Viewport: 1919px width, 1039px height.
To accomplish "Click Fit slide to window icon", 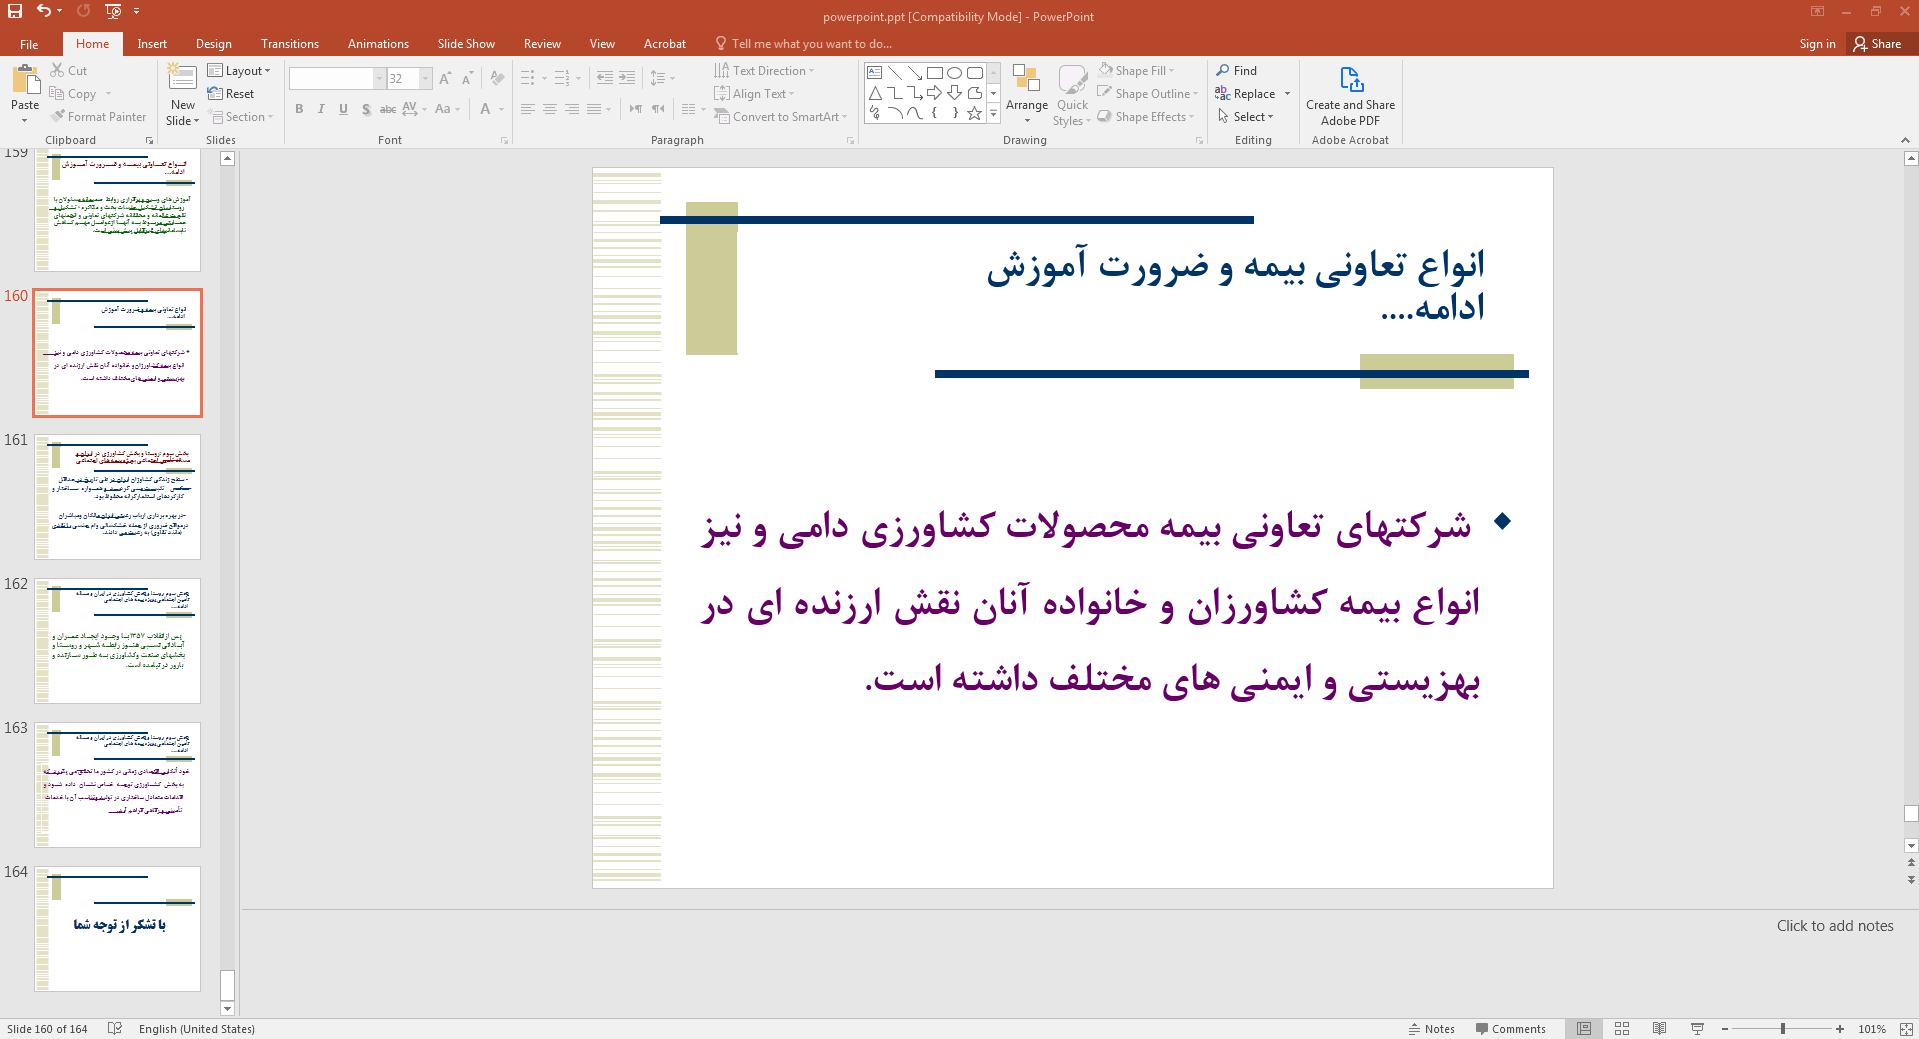I will 1906,1028.
